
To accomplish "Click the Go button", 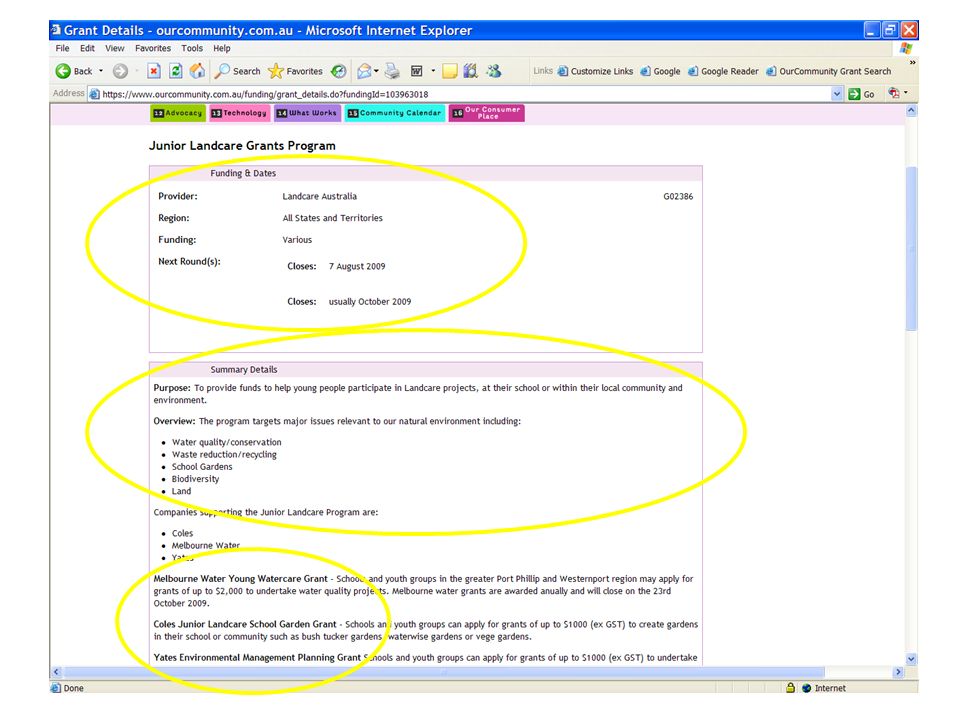I will (861, 94).
